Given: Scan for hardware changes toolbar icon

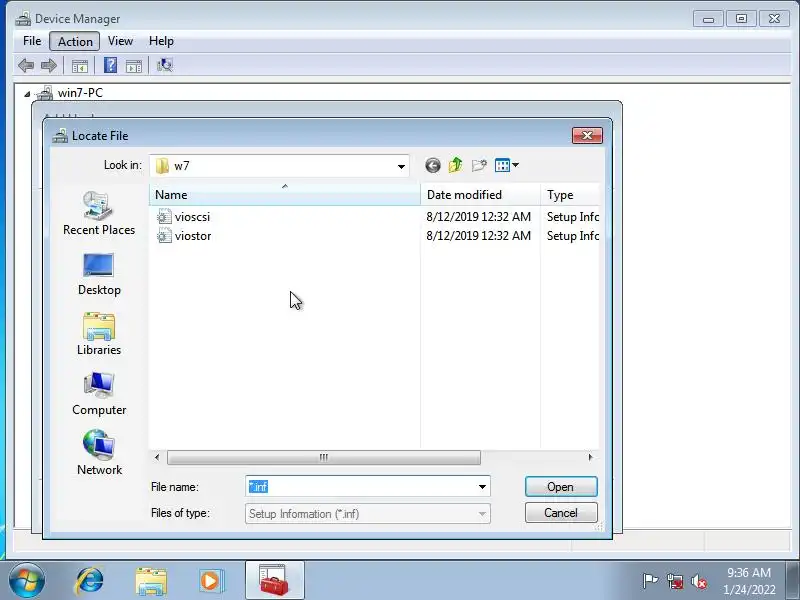Looking at the screenshot, I should [x=165, y=65].
